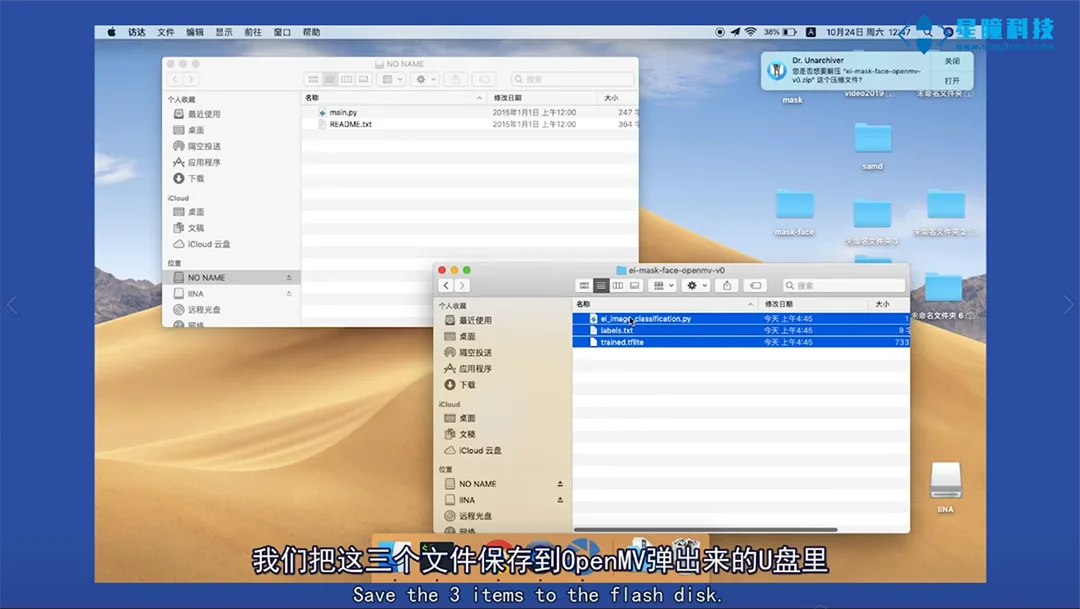The height and width of the screenshot is (609, 1080).
Task: Click 关闭 on Dr. Unarchiver notification
Action: pyautogui.click(x=952, y=61)
